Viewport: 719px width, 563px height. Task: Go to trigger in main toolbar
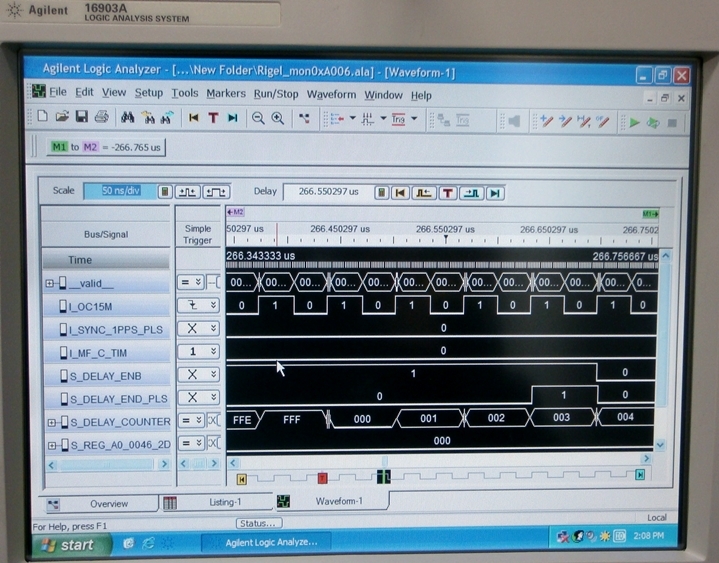pyautogui.click(x=213, y=118)
